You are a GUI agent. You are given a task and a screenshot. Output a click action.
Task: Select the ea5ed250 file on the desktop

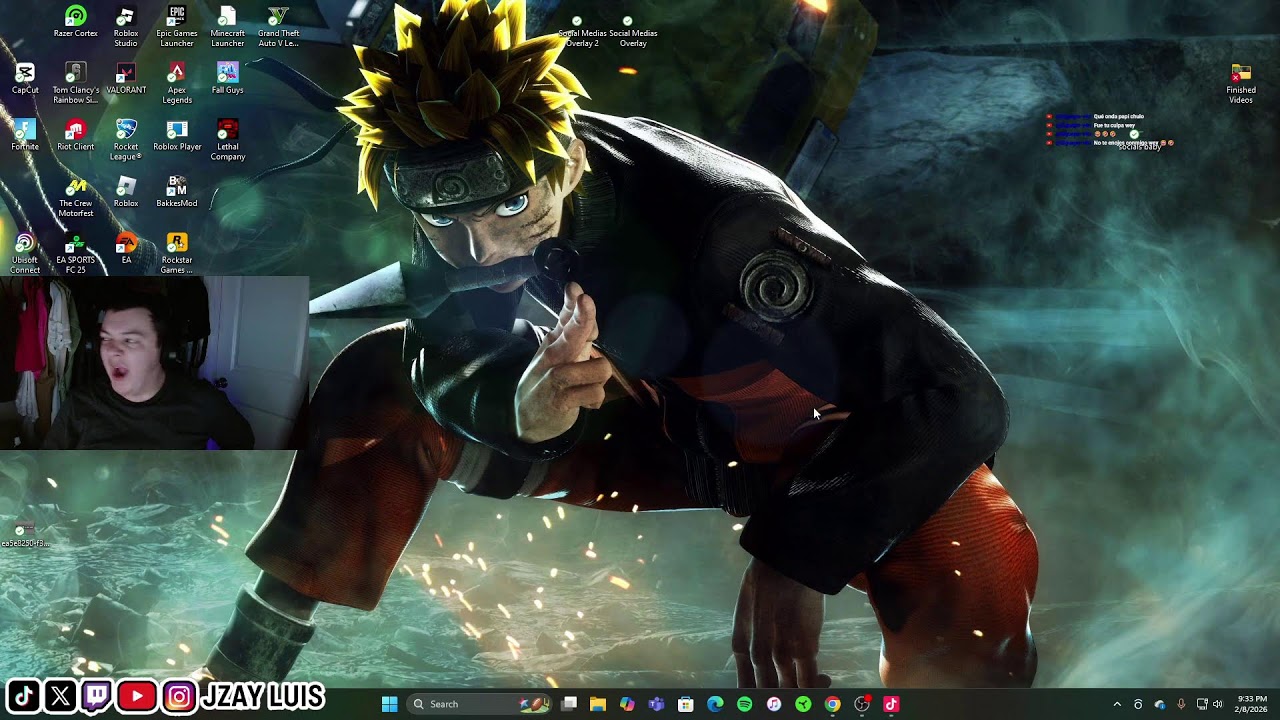pyautogui.click(x=24, y=535)
